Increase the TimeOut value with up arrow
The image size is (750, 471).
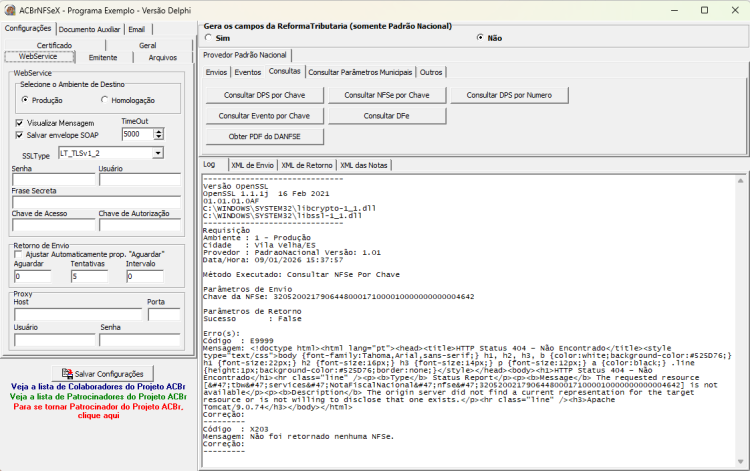pyautogui.click(x=159, y=131)
